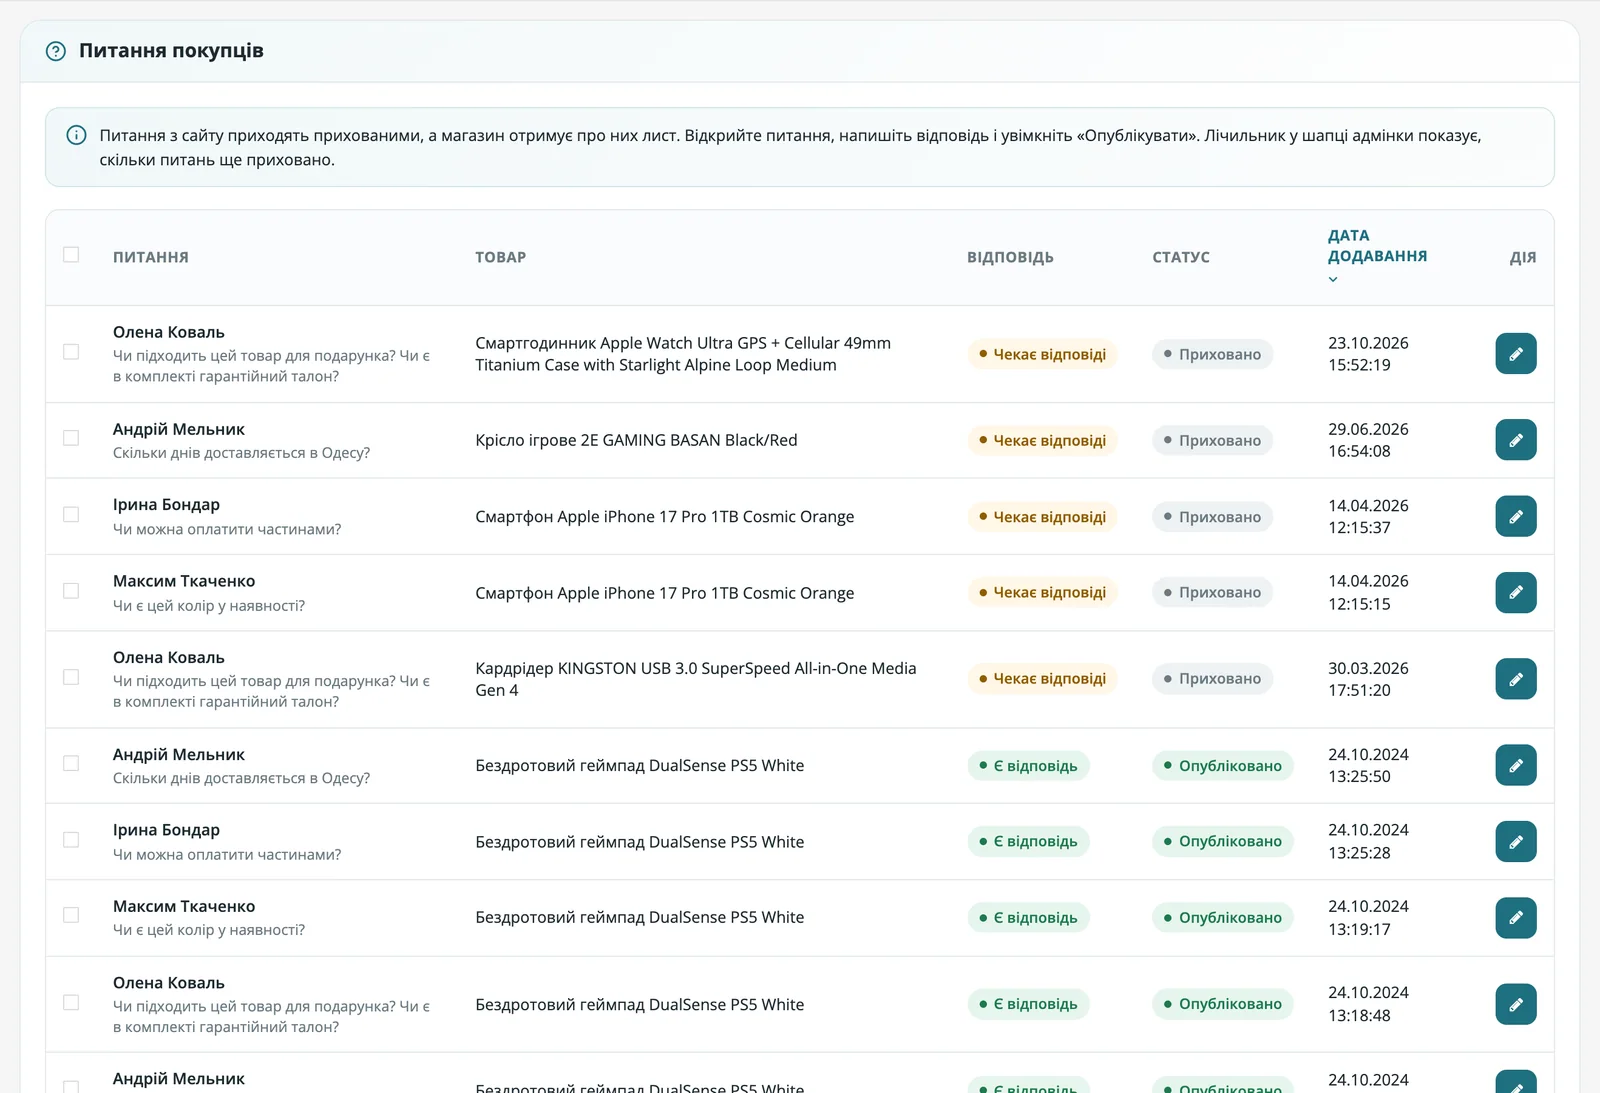
Task: Click the info icon in the notice banner
Action: pyautogui.click(x=76, y=135)
